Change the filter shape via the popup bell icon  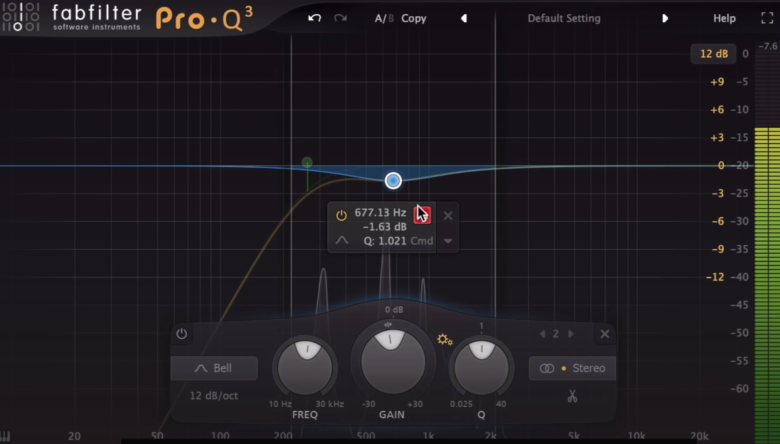(x=342, y=241)
